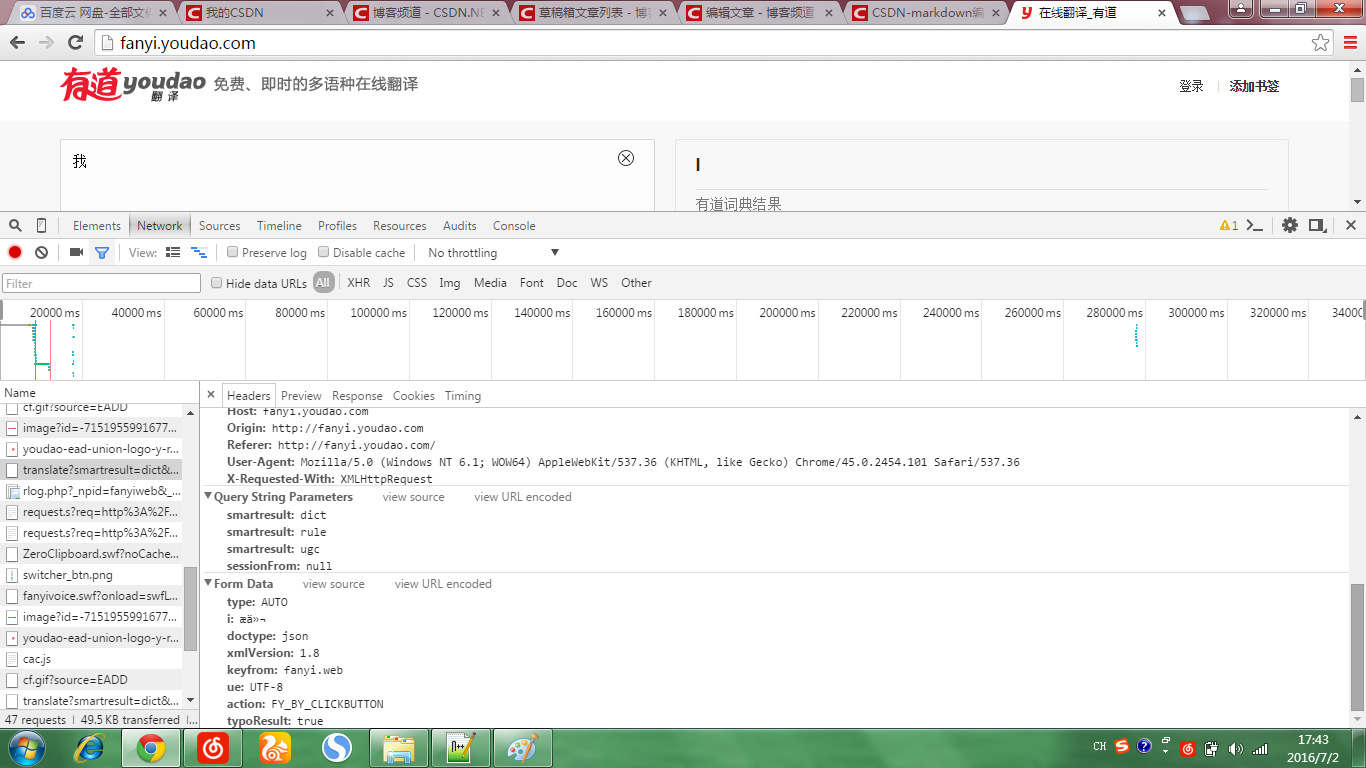
Task: Switch to Sources panel
Action: 220,225
